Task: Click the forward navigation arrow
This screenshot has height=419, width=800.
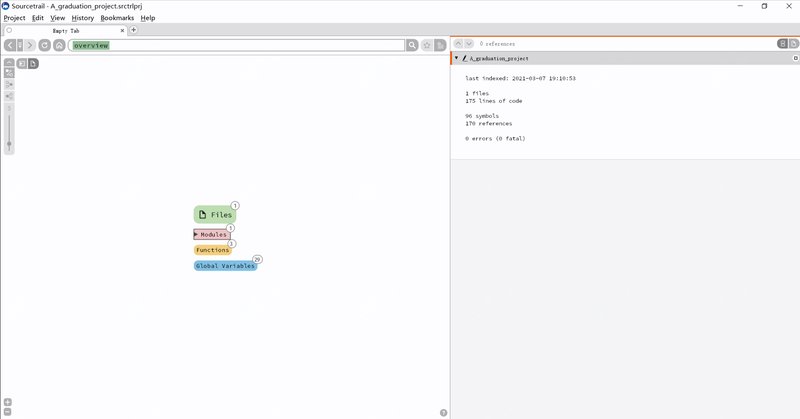Action: [30, 45]
